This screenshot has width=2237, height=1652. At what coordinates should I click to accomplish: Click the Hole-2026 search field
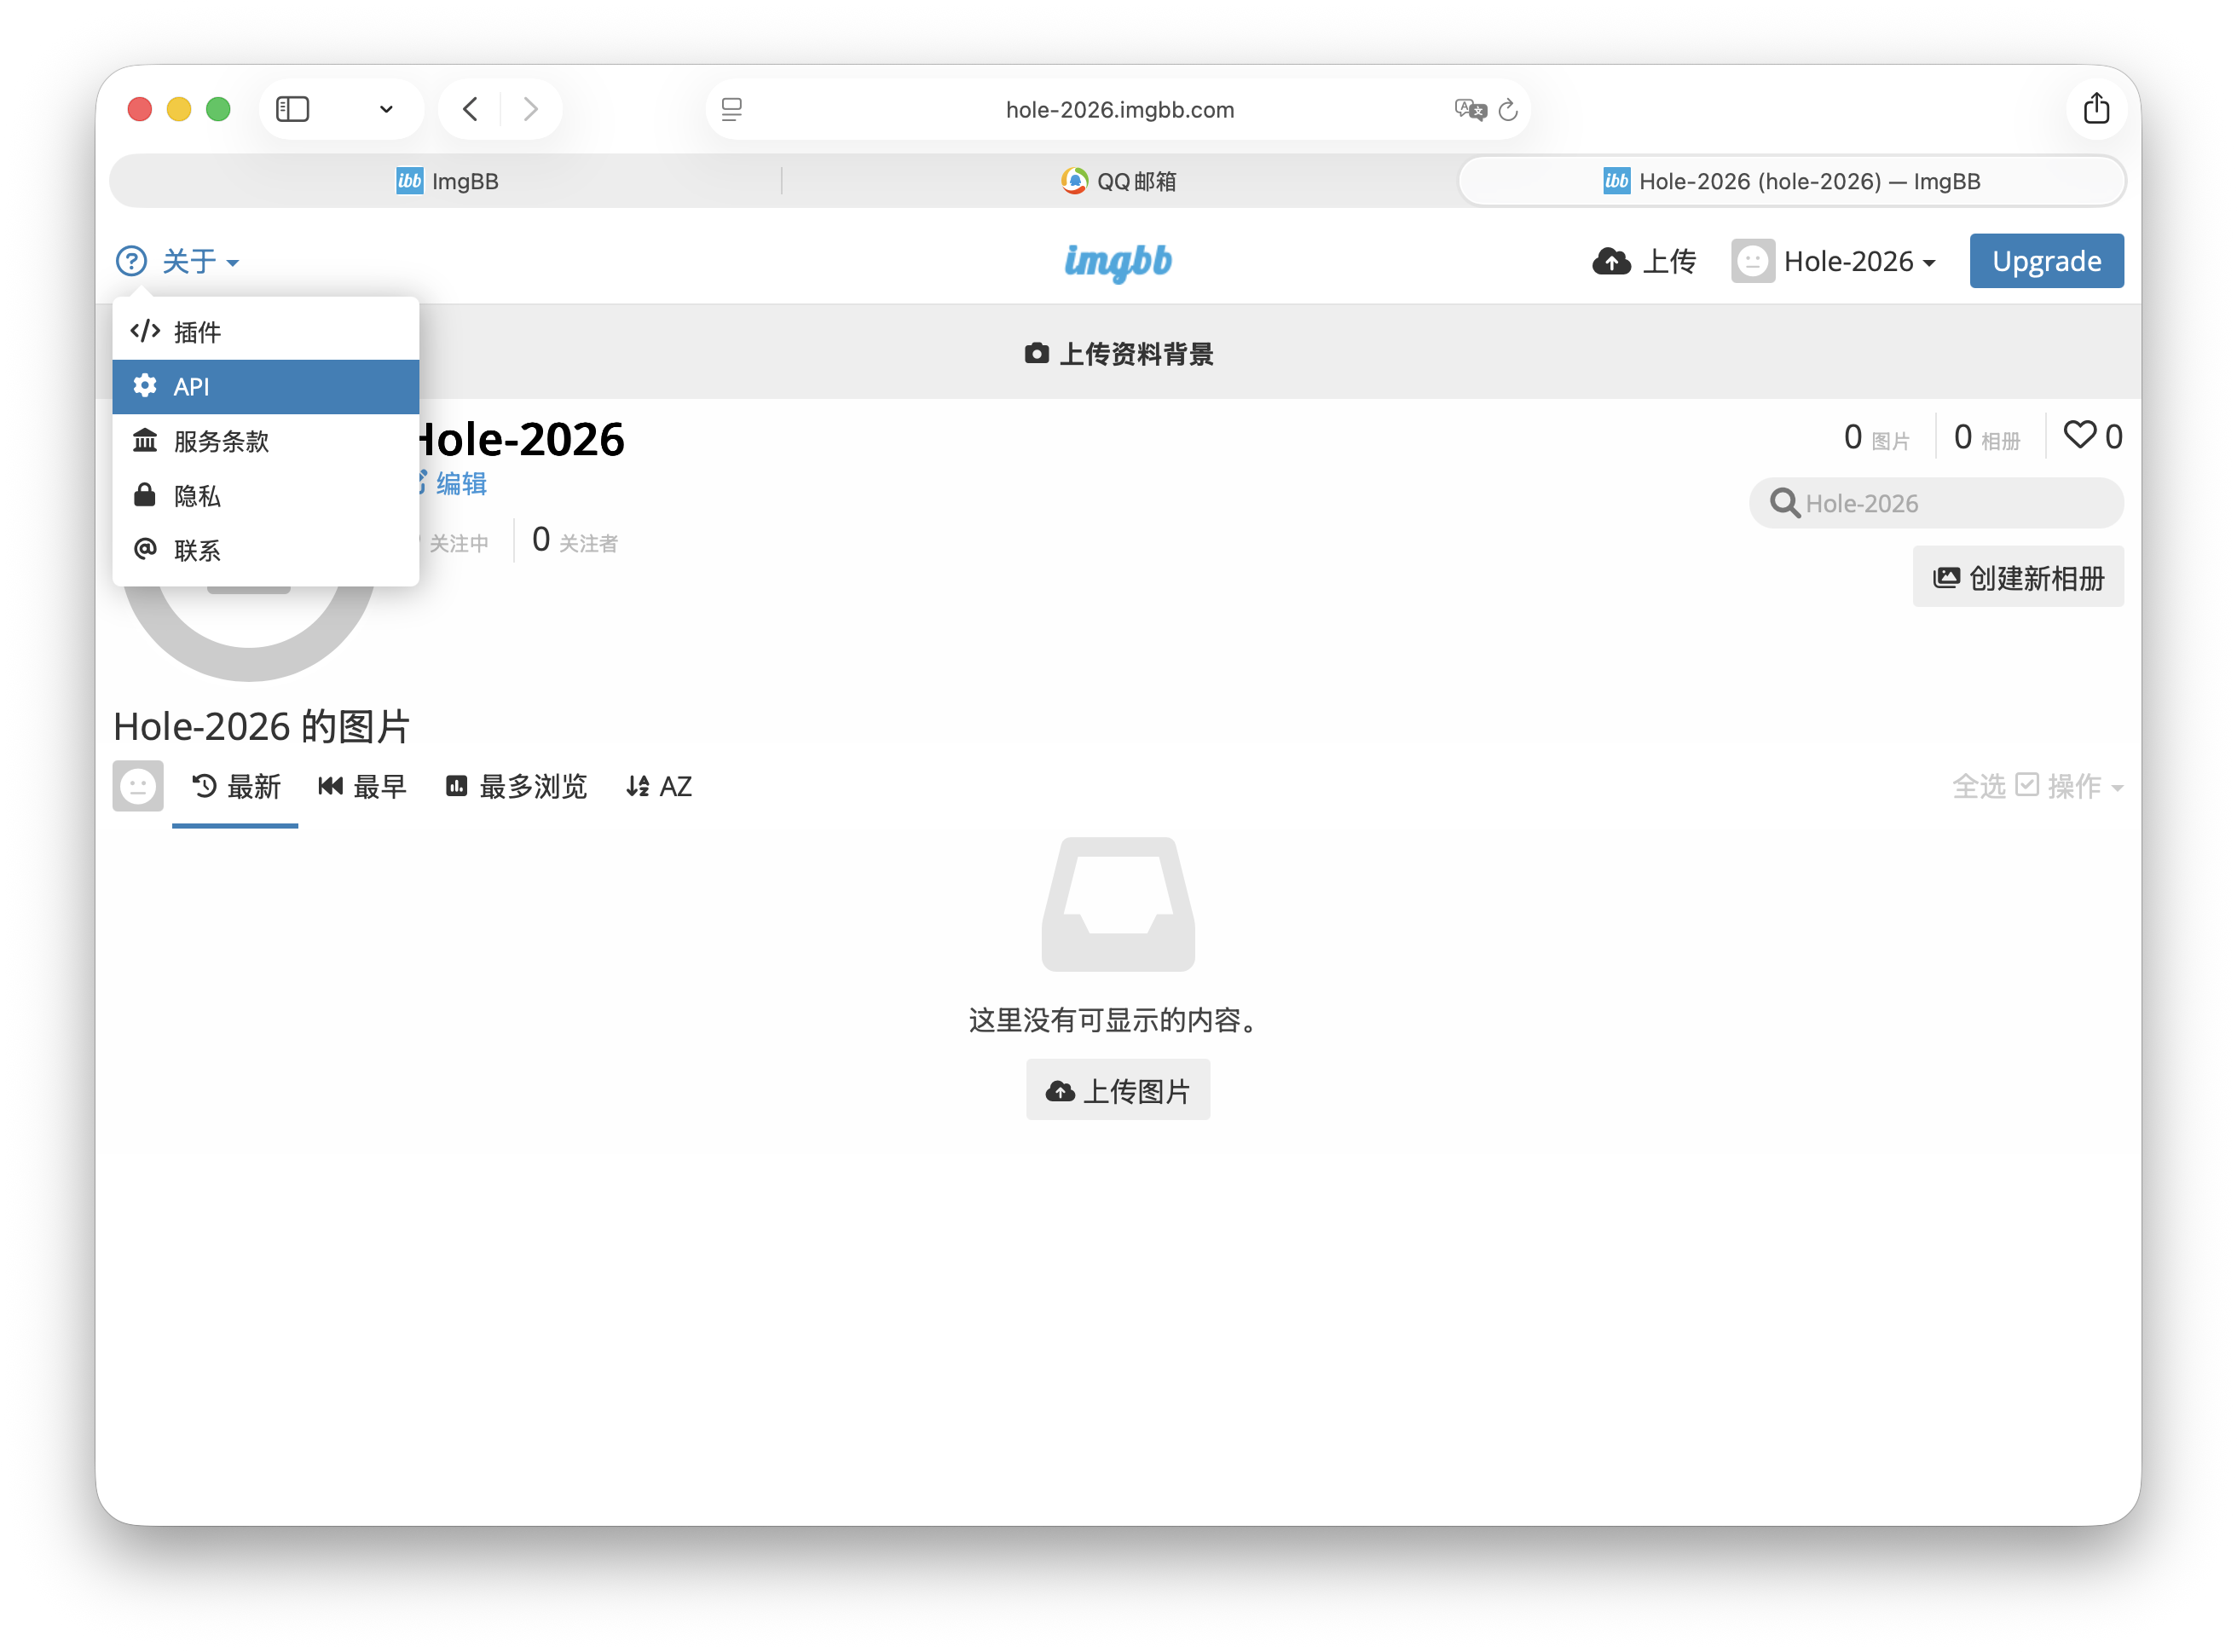[1935, 503]
